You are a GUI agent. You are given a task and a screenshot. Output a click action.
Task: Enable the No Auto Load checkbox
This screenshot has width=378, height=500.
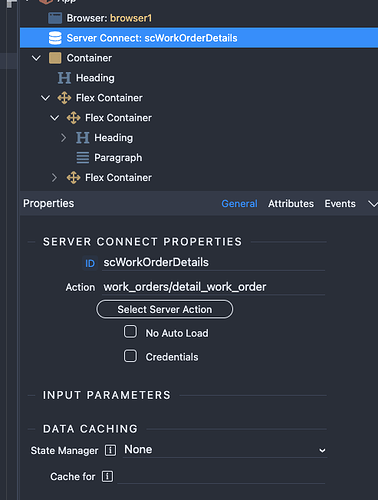130,332
